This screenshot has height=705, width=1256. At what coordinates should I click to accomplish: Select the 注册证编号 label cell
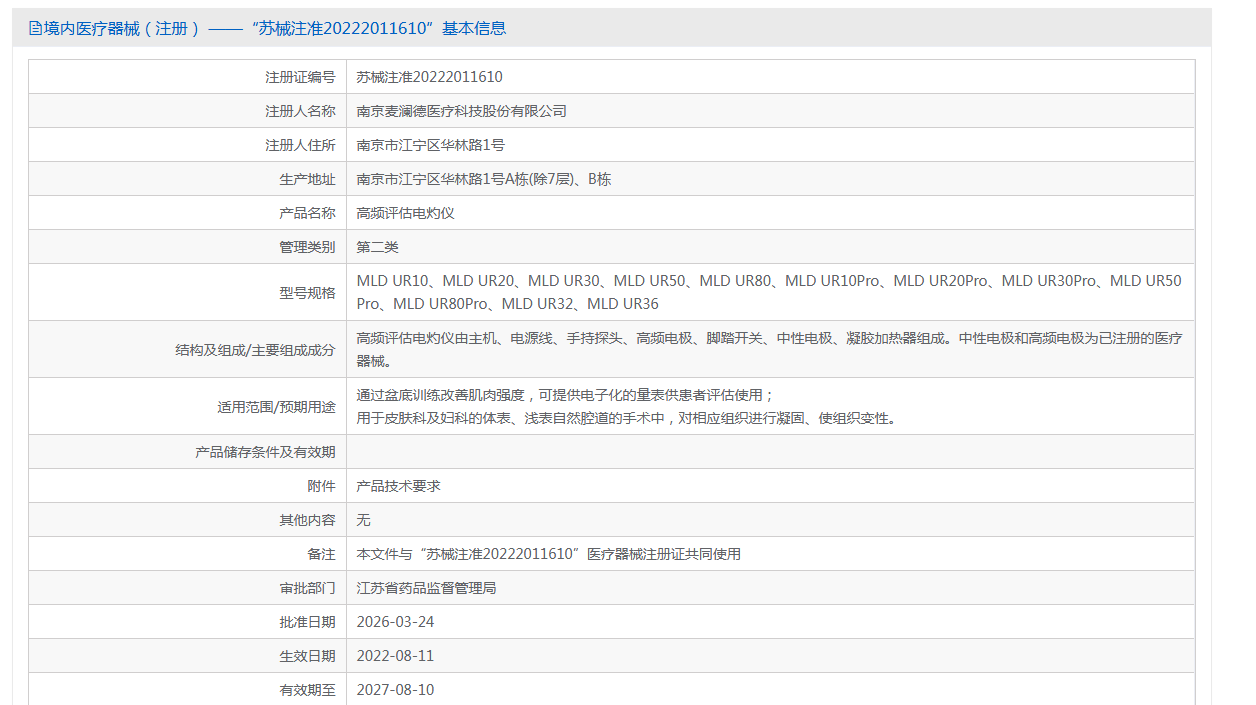[188, 77]
